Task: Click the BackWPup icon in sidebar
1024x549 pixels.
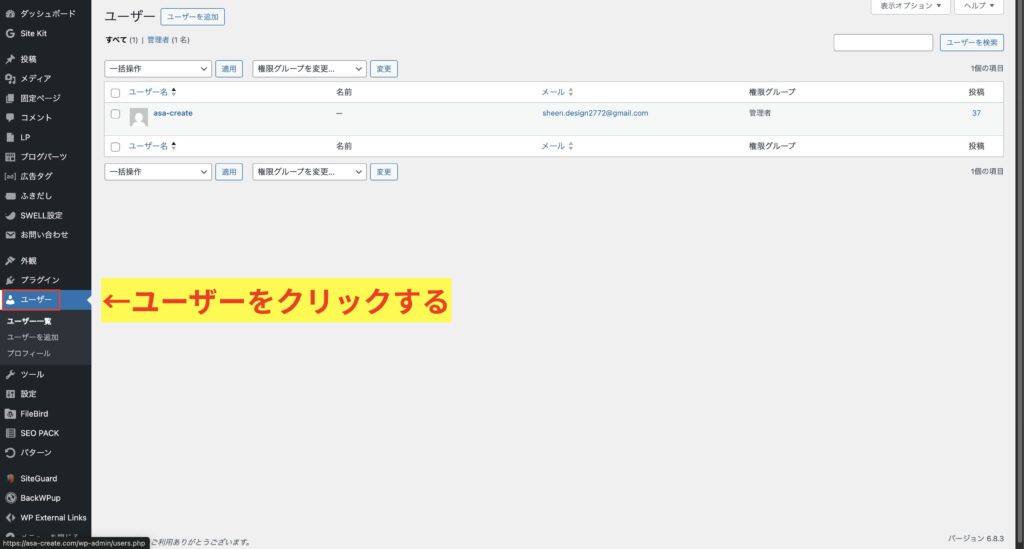Action: coord(10,497)
